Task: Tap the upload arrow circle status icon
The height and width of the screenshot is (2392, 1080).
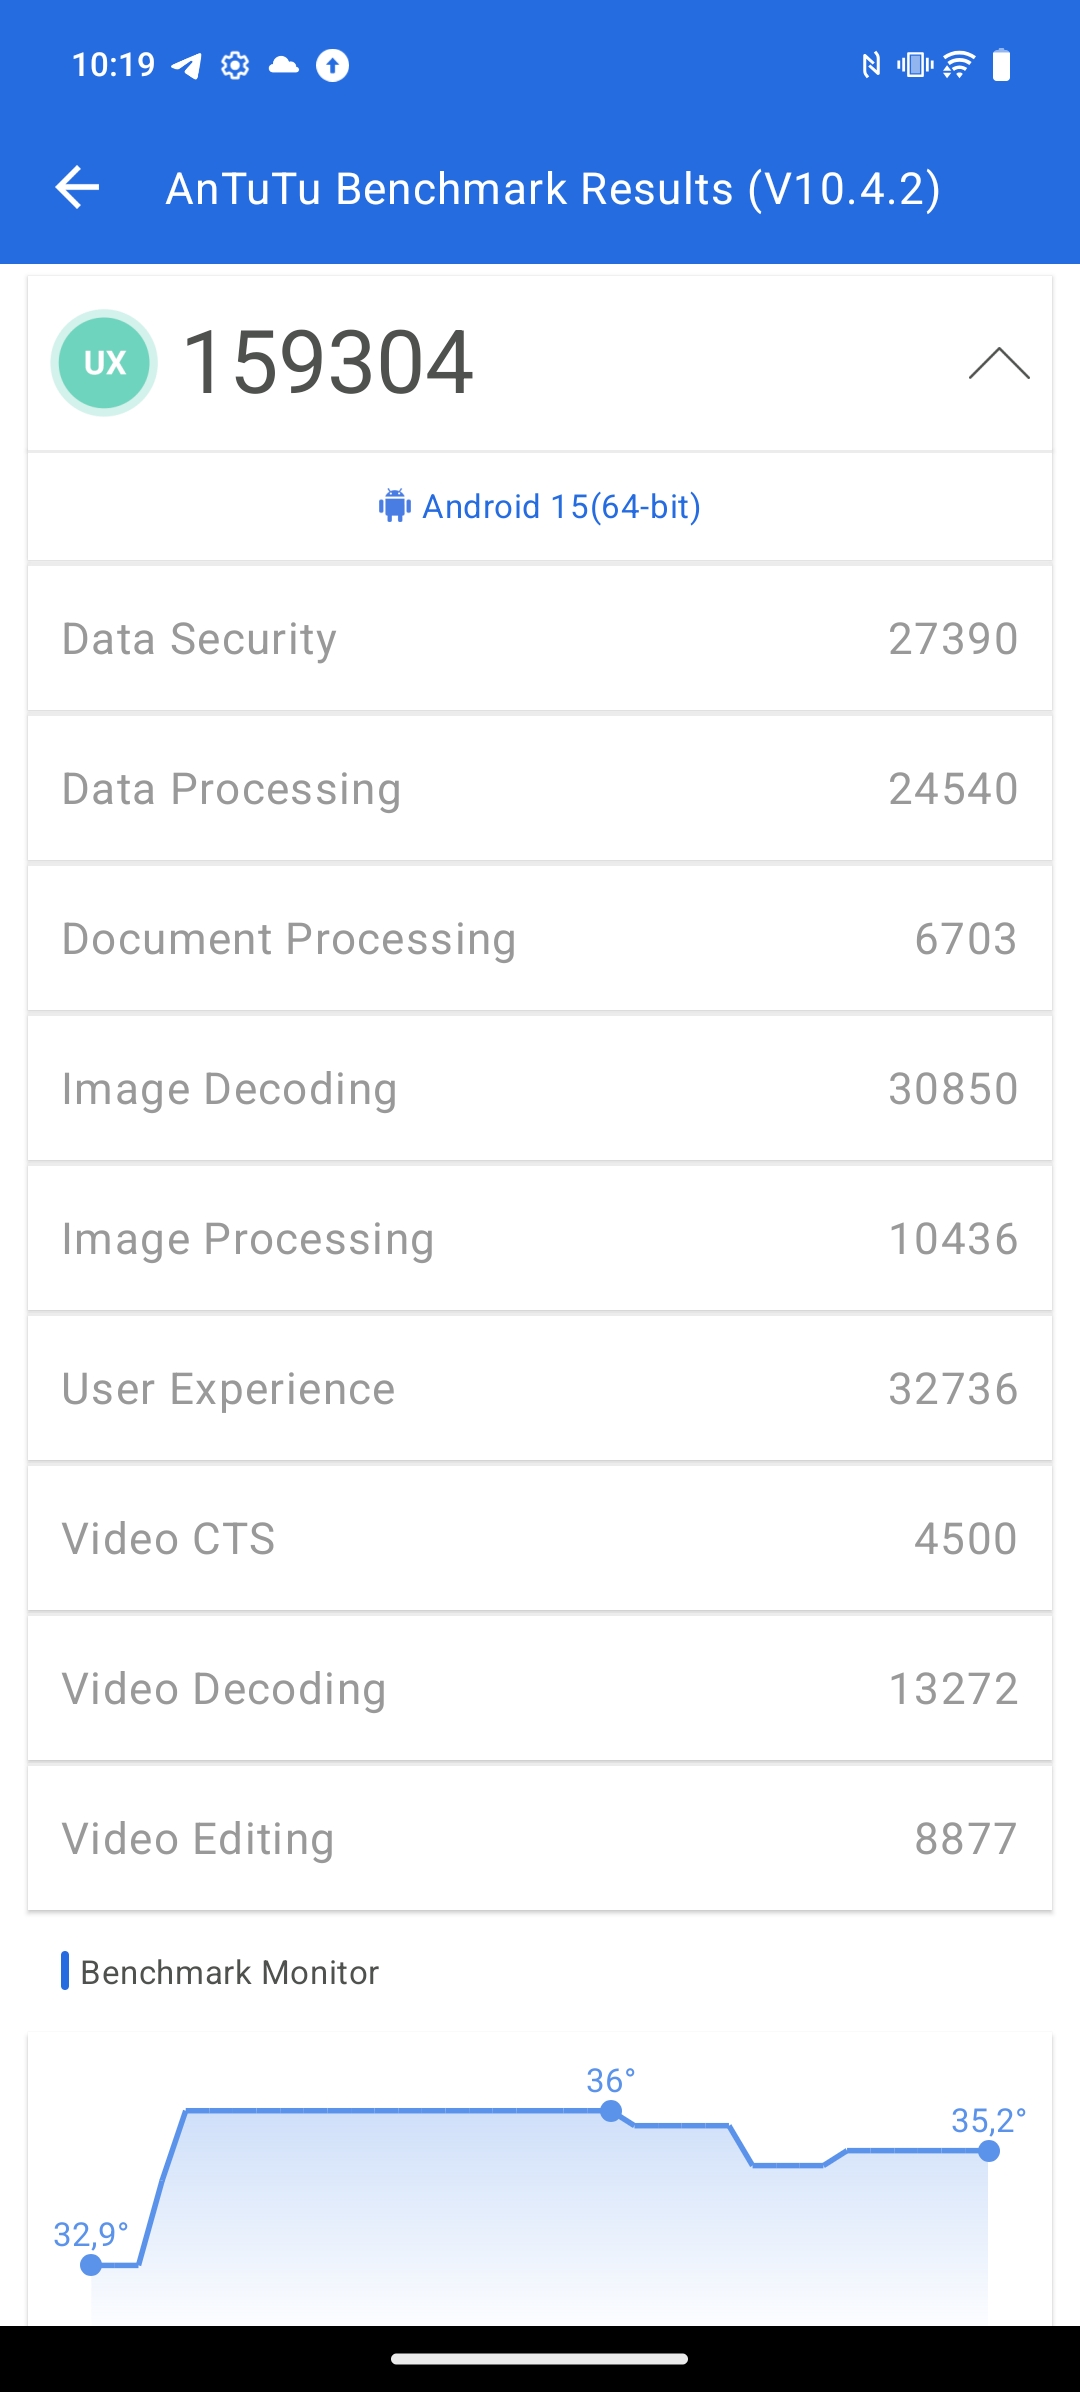Action: click(332, 66)
